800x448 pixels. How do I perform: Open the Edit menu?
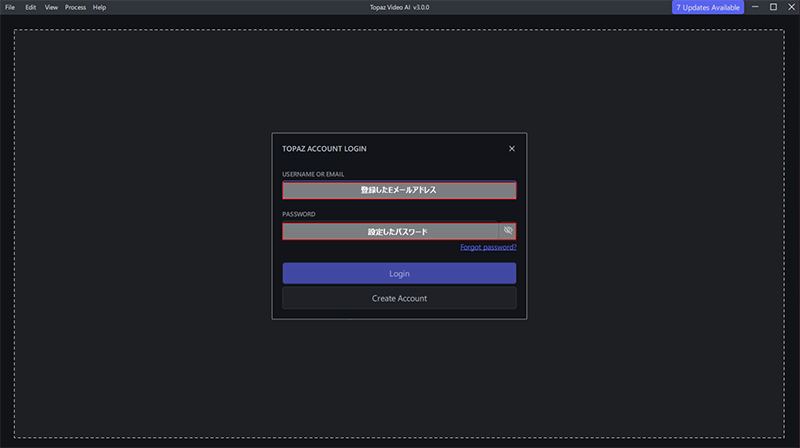point(31,7)
